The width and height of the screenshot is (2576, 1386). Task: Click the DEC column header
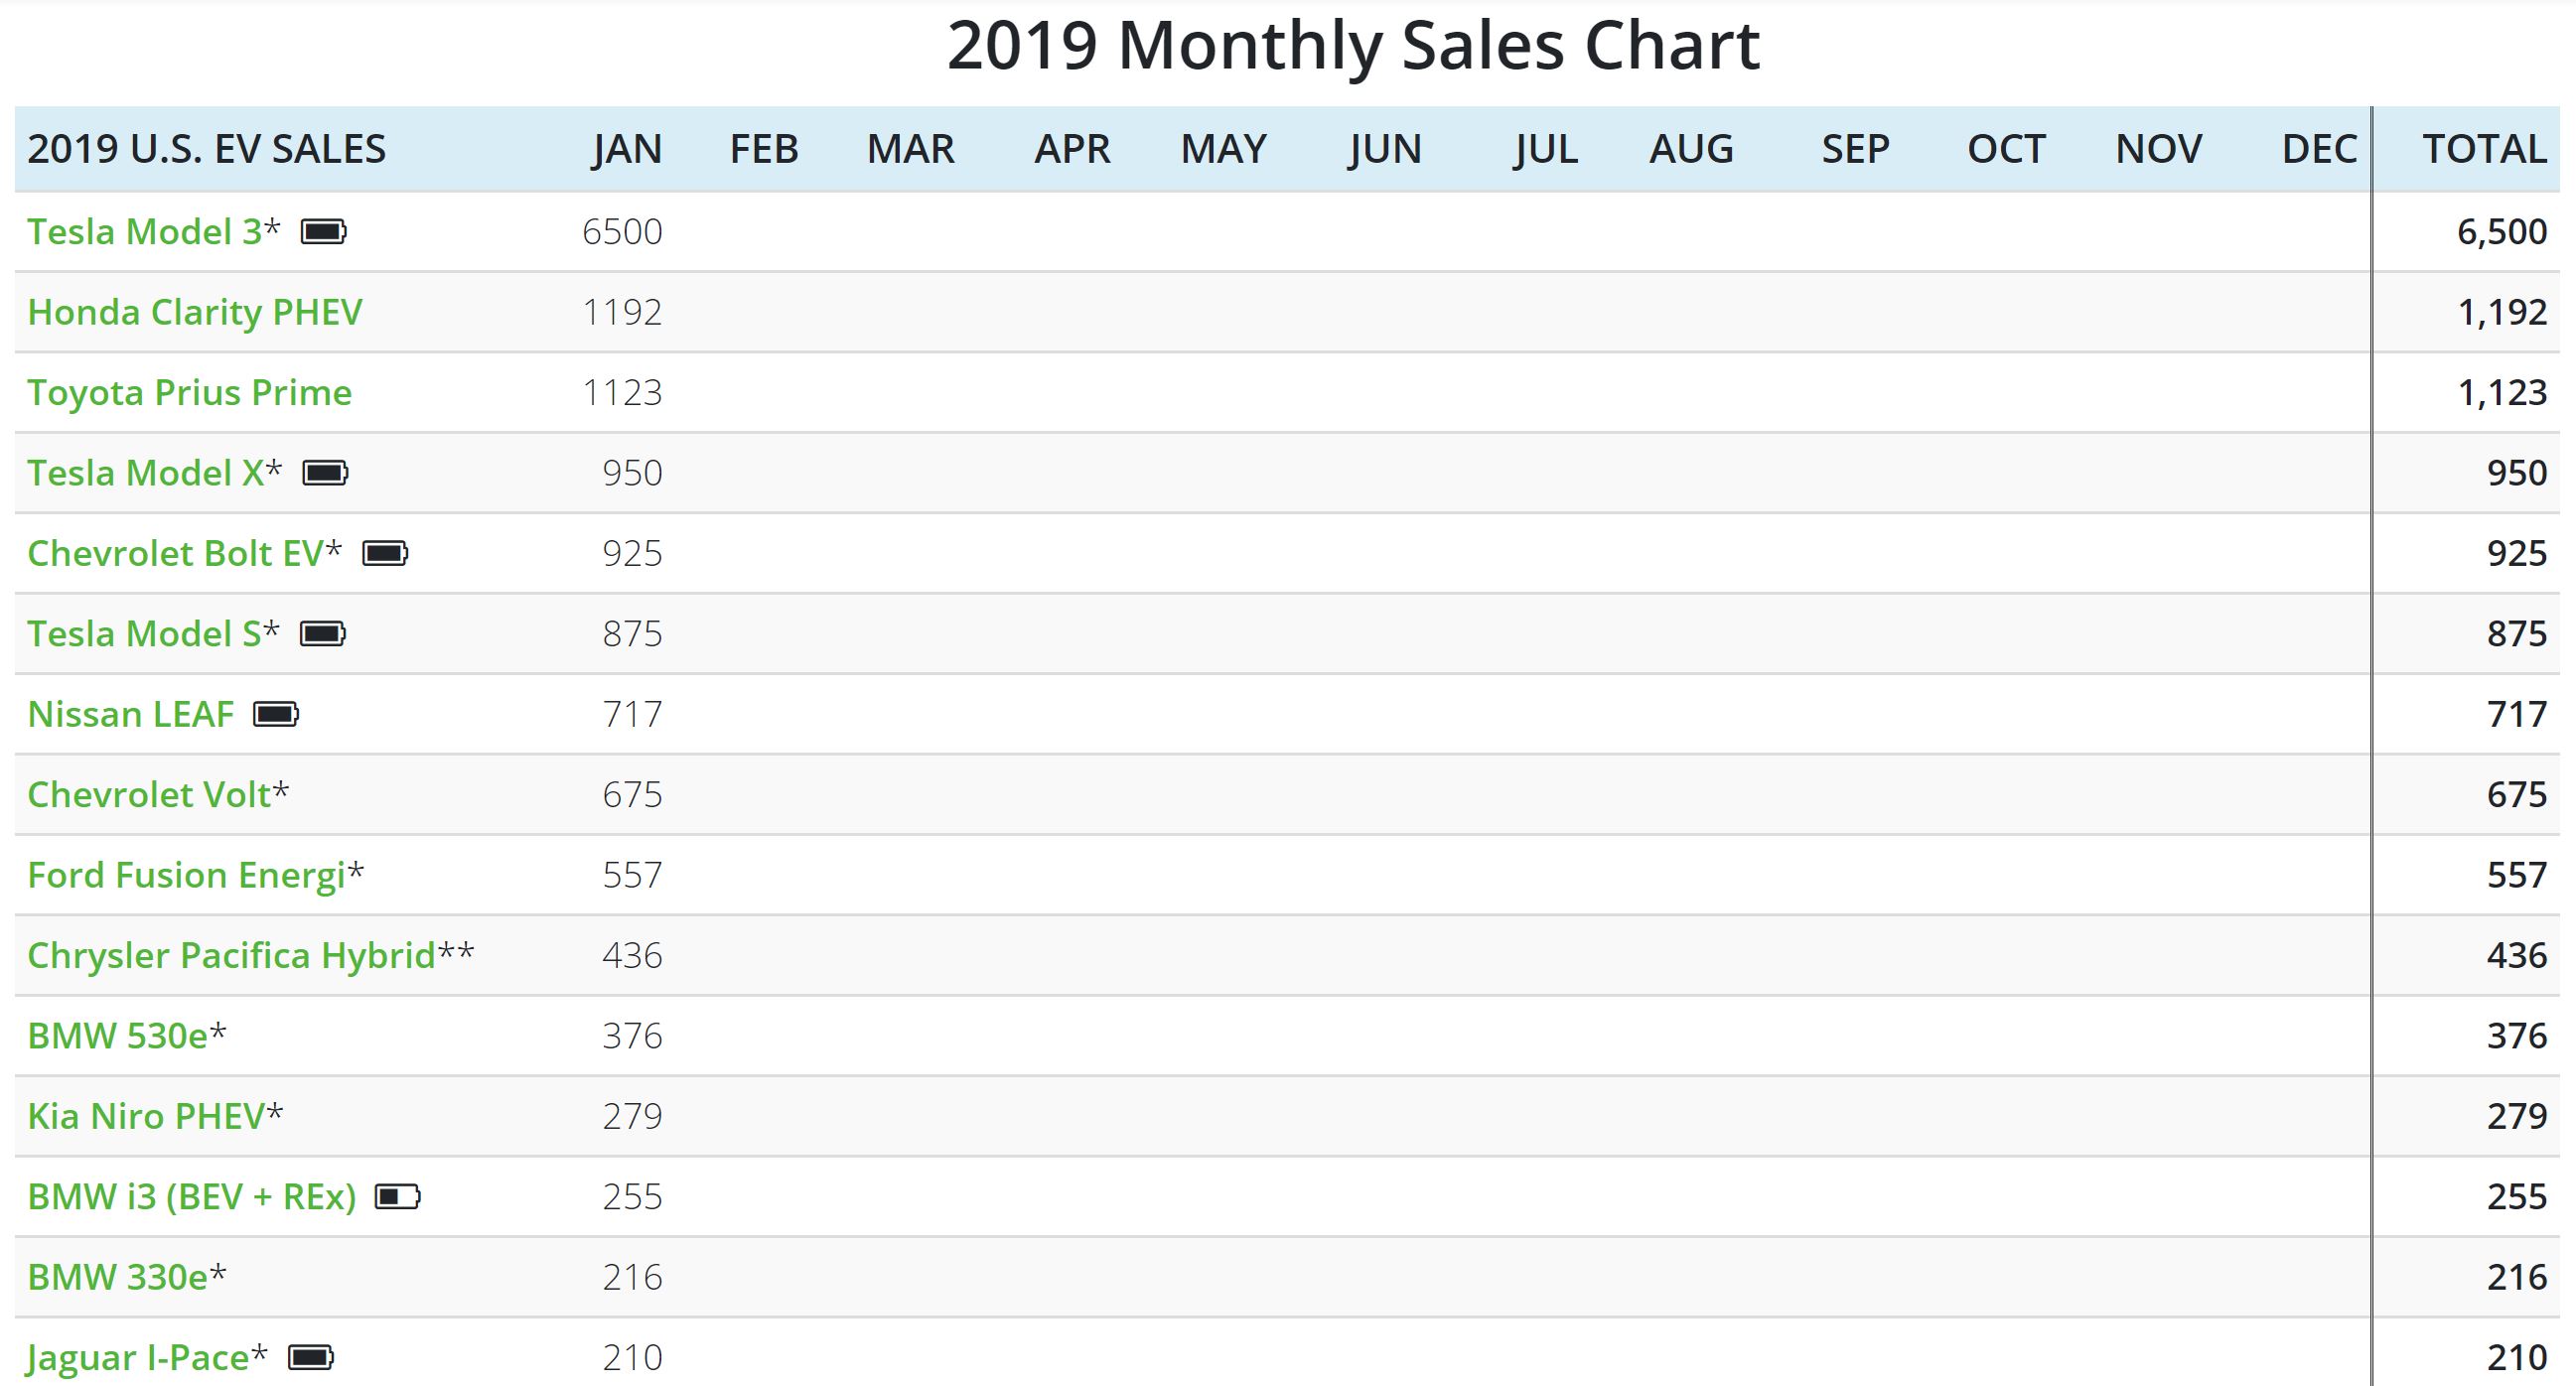click(2319, 149)
